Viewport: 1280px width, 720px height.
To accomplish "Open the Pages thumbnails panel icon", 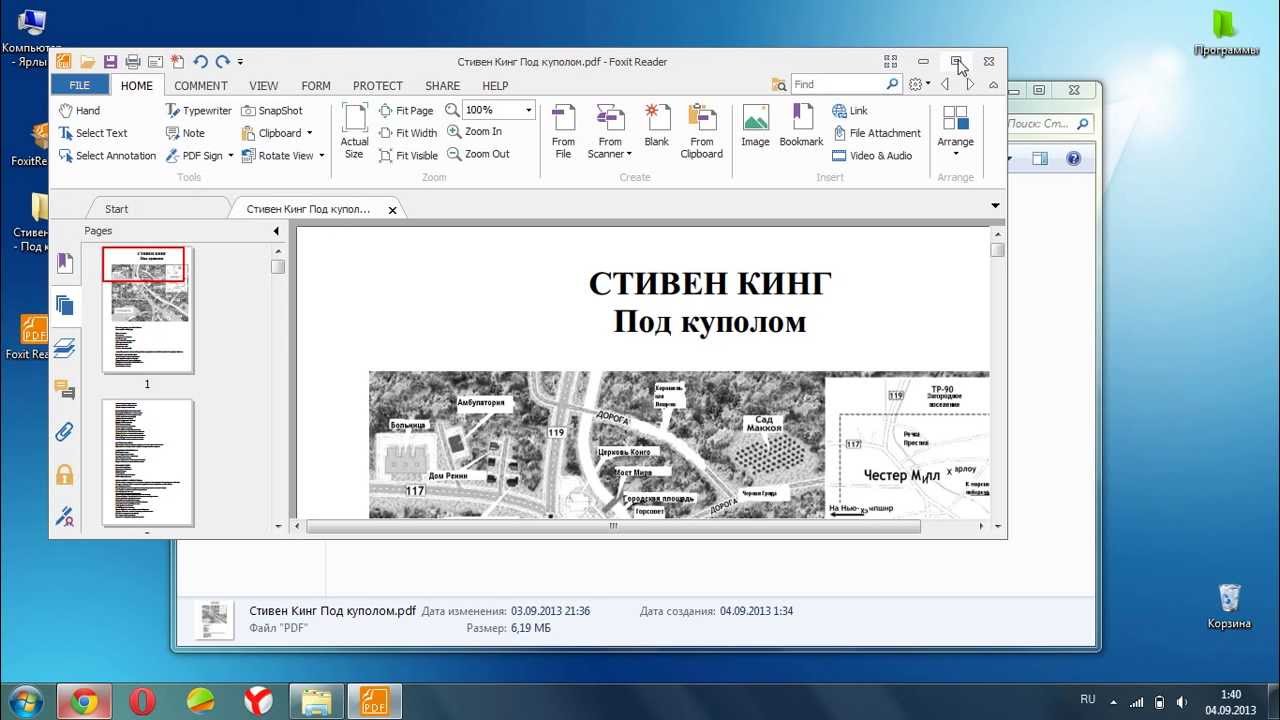I will (65, 305).
